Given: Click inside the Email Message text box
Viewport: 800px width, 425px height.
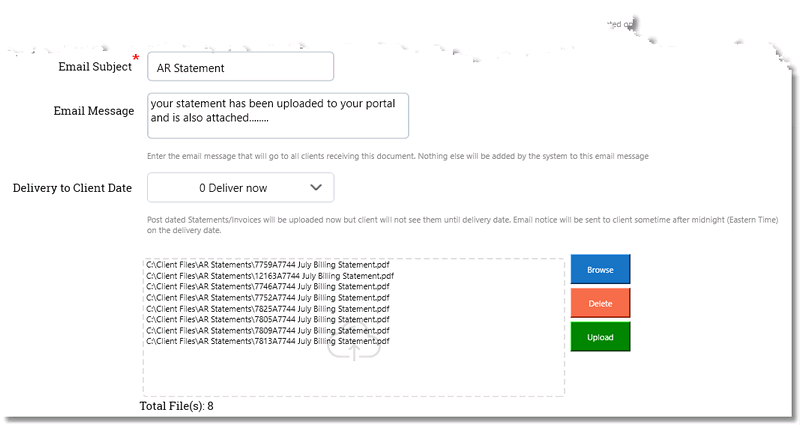Looking at the screenshot, I should (x=278, y=116).
